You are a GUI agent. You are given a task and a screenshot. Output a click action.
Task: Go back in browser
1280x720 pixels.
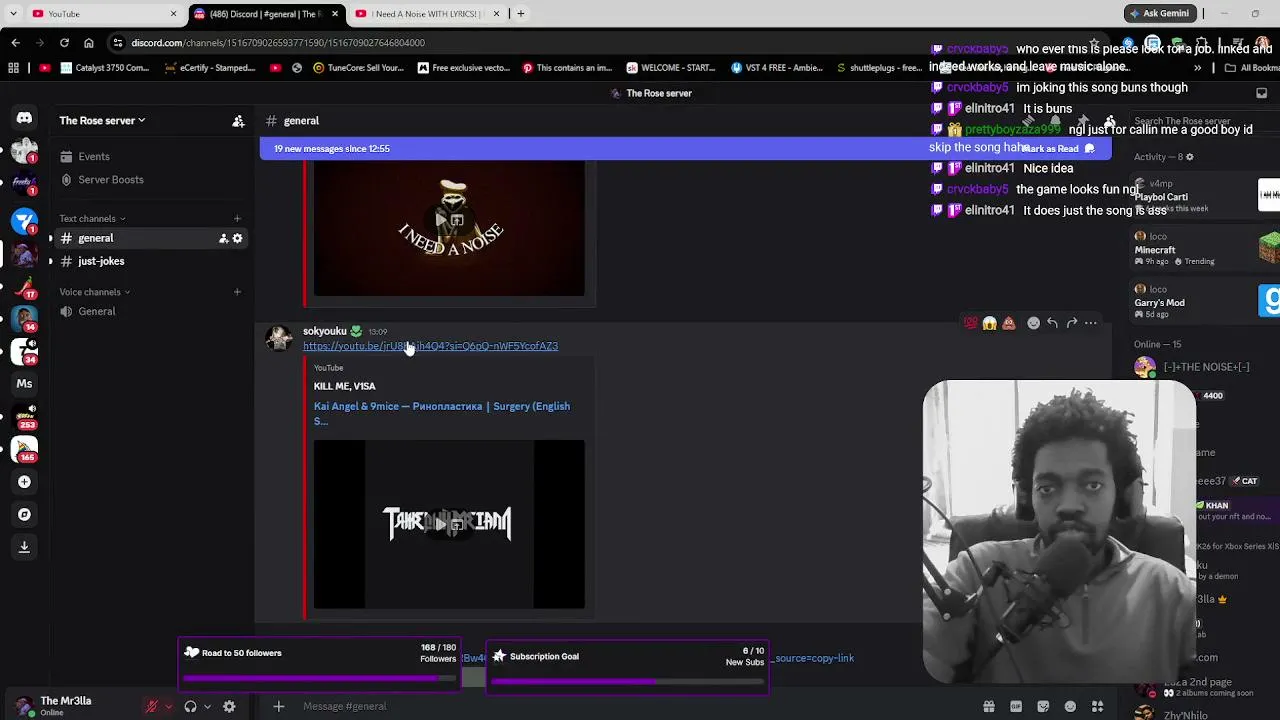pos(15,43)
